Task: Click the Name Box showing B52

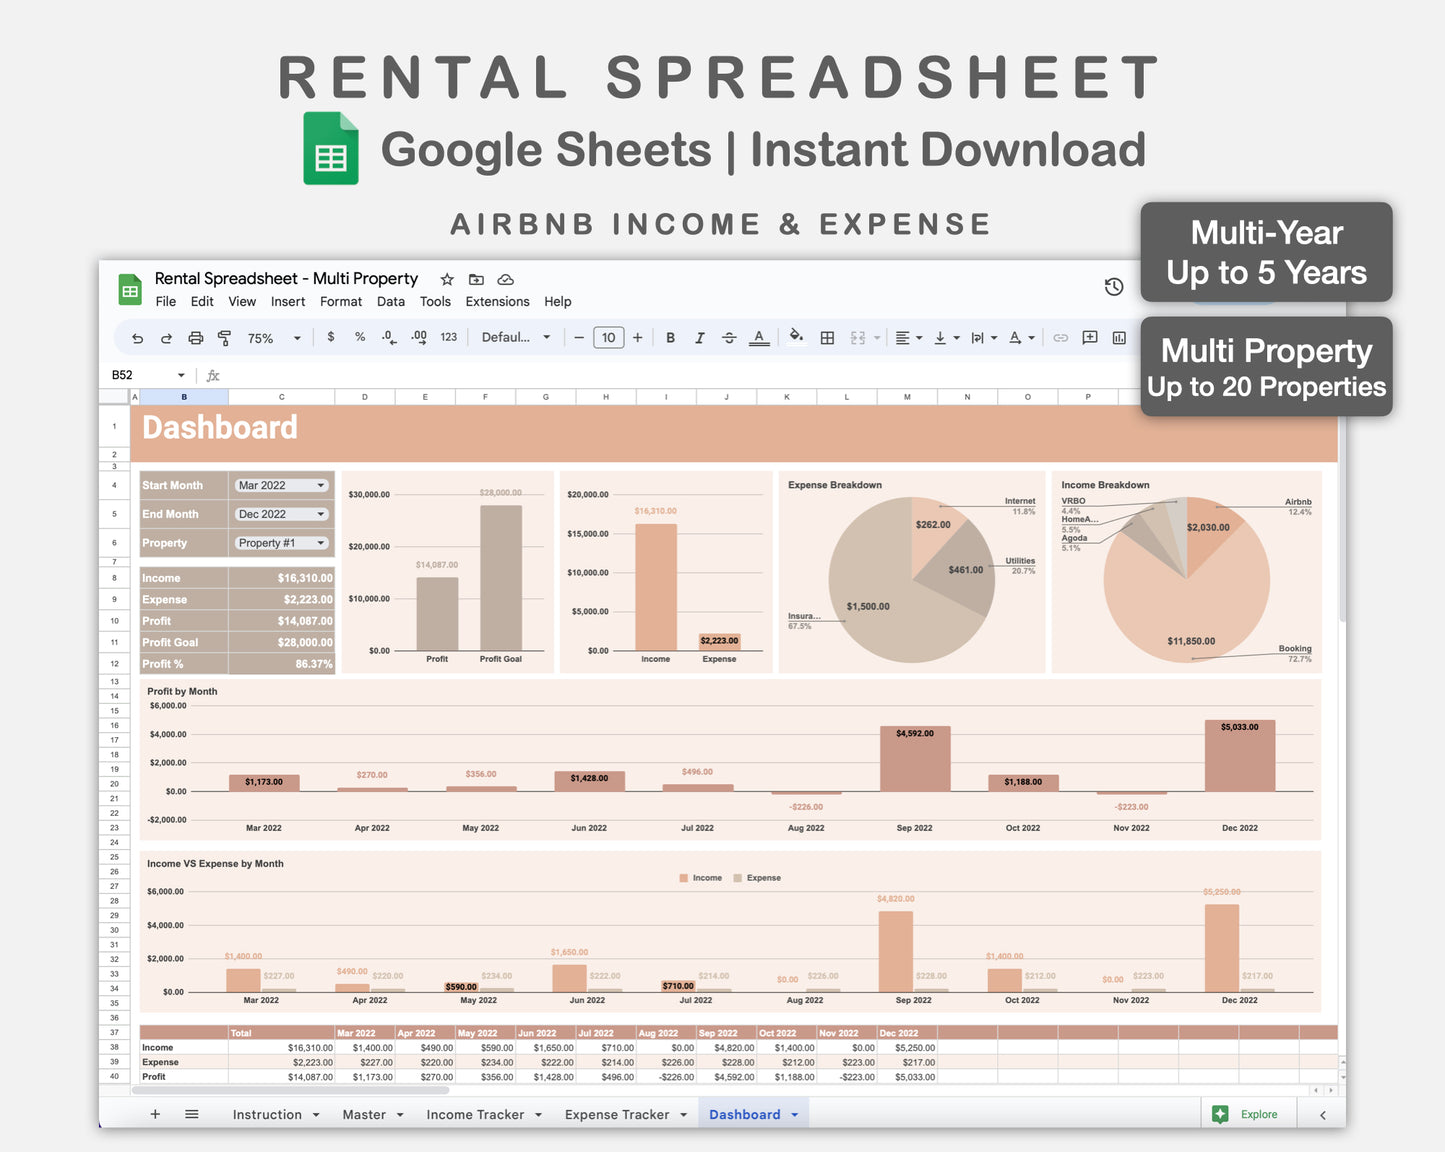Action: 135,374
